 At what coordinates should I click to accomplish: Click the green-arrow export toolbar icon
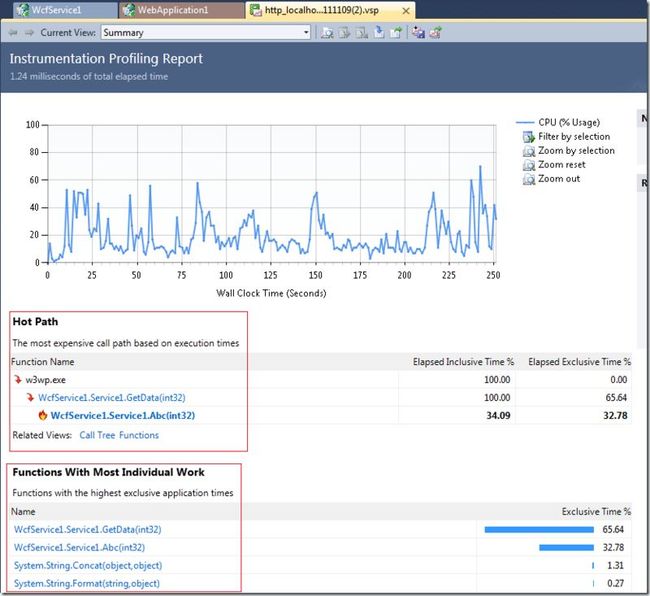tap(396, 32)
